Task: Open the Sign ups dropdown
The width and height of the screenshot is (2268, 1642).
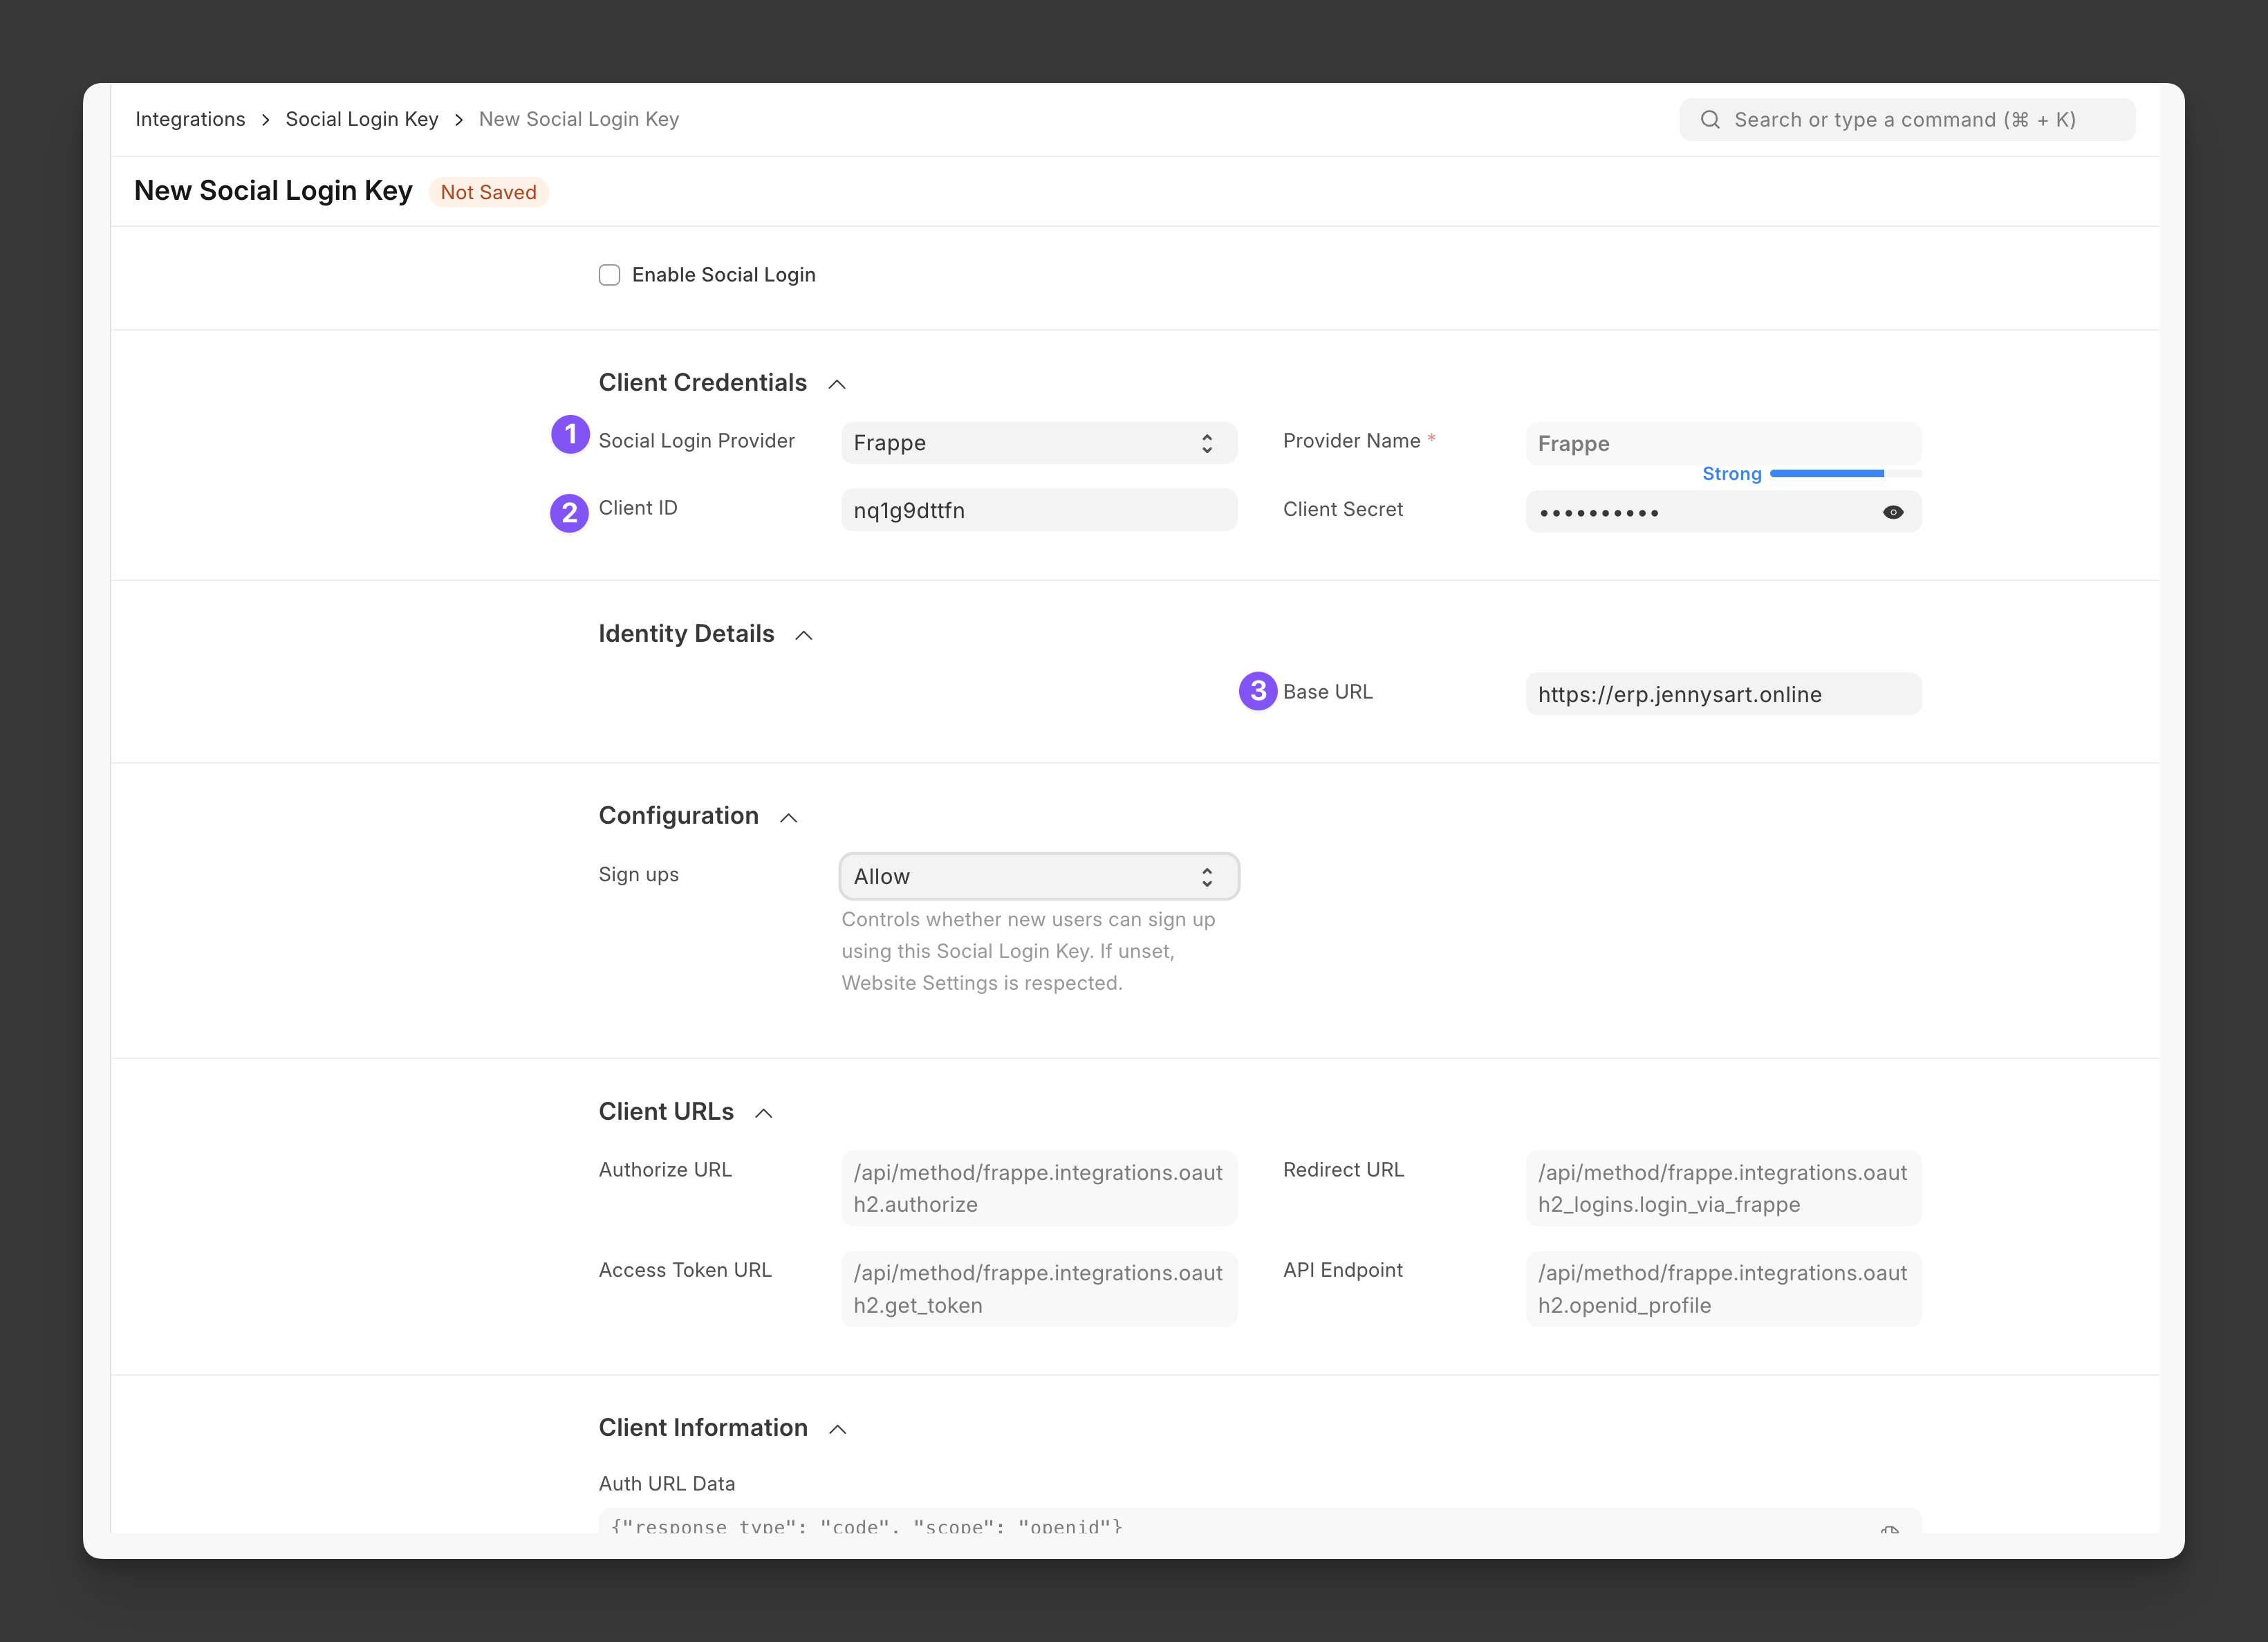Action: (x=1039, y=876)
